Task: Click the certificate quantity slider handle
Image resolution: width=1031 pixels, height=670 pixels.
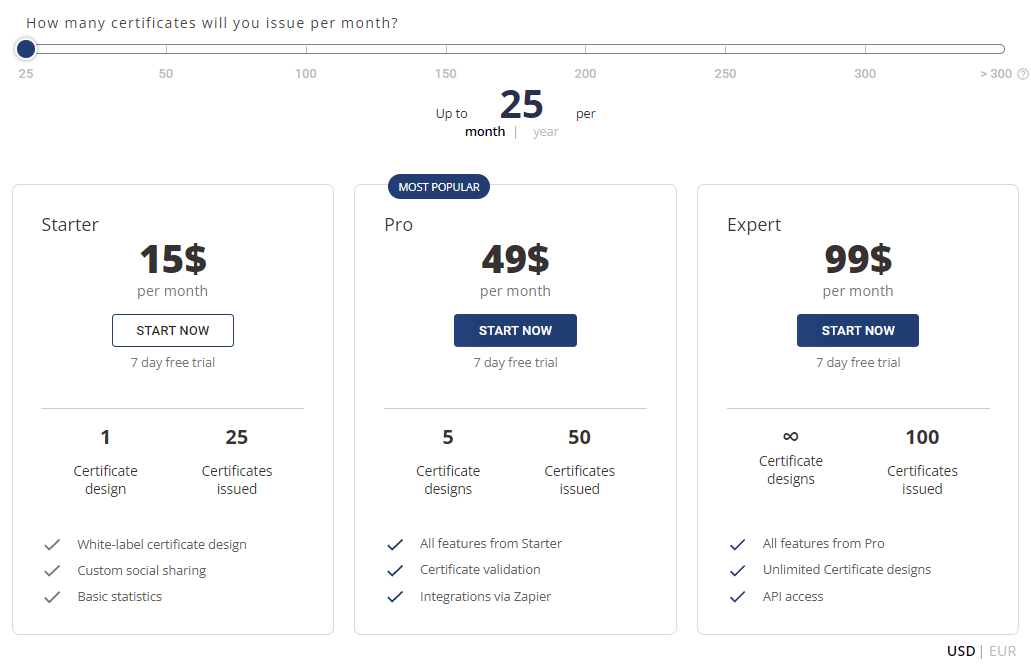Action: pos(25,48)
